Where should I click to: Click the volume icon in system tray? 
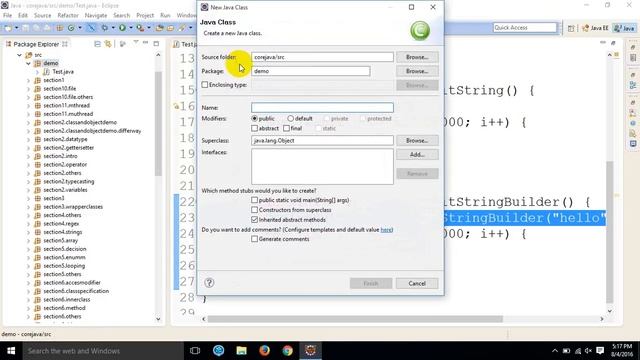pyautogui.click(x=588, y=351)
